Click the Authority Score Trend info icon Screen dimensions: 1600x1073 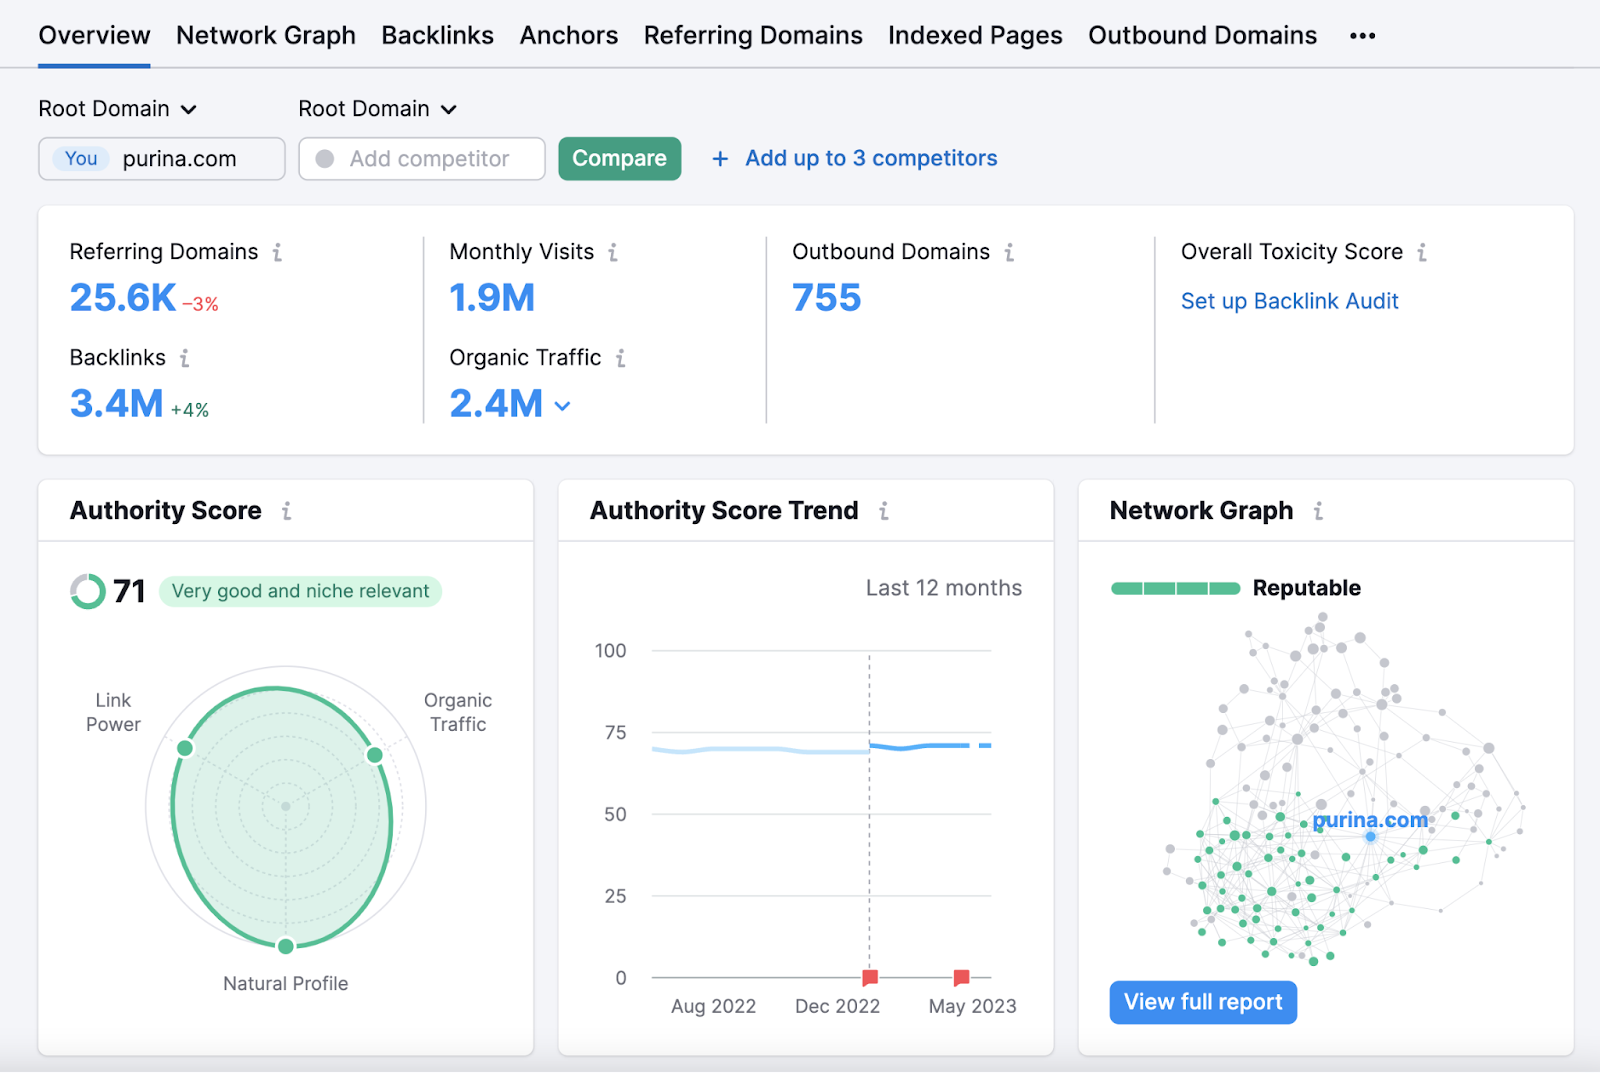[884, 511]
